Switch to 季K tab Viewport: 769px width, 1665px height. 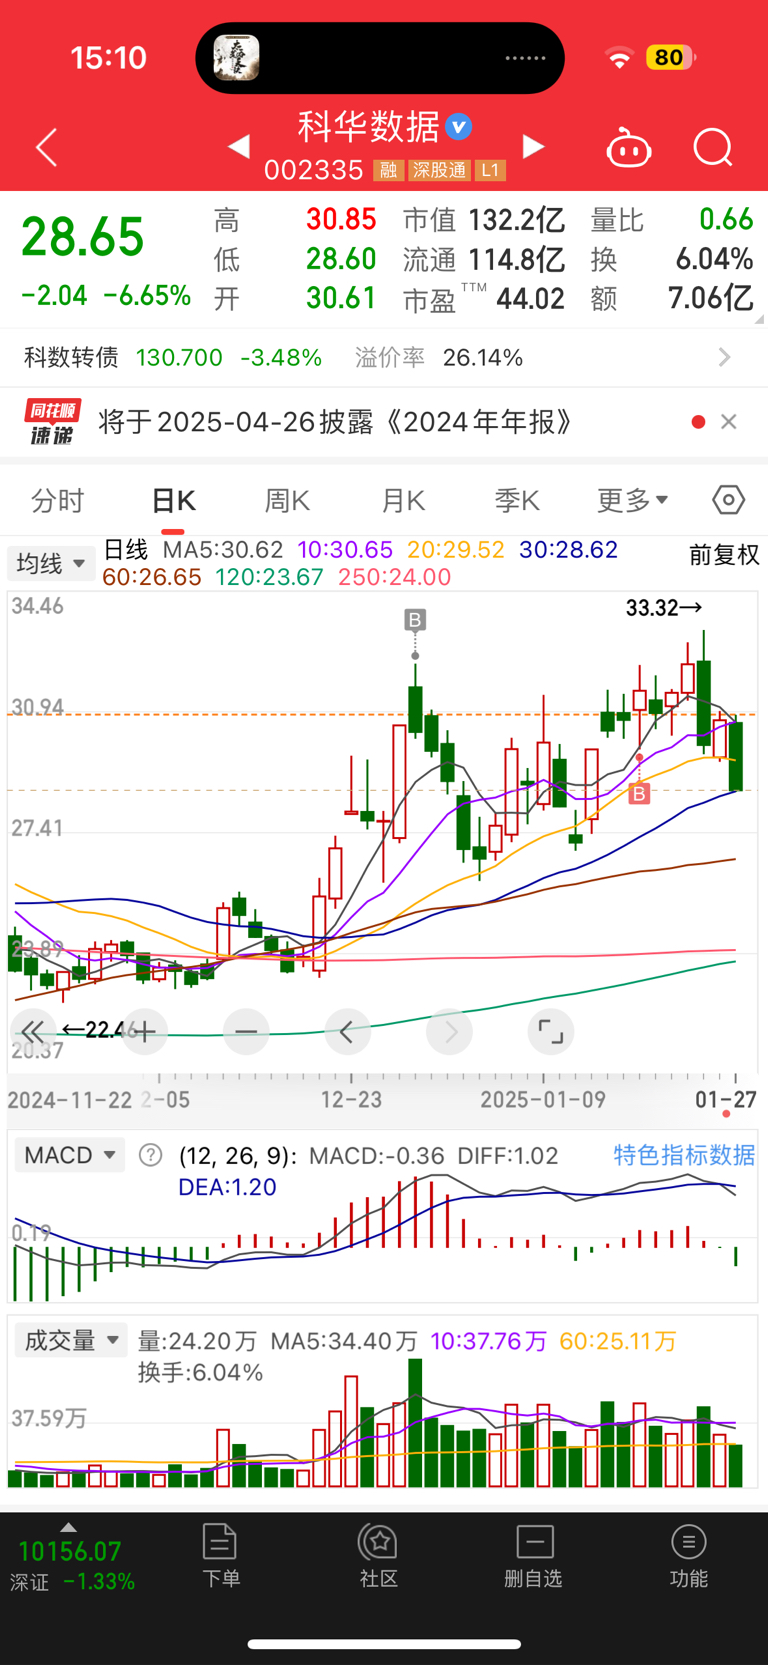click(517, 501)
